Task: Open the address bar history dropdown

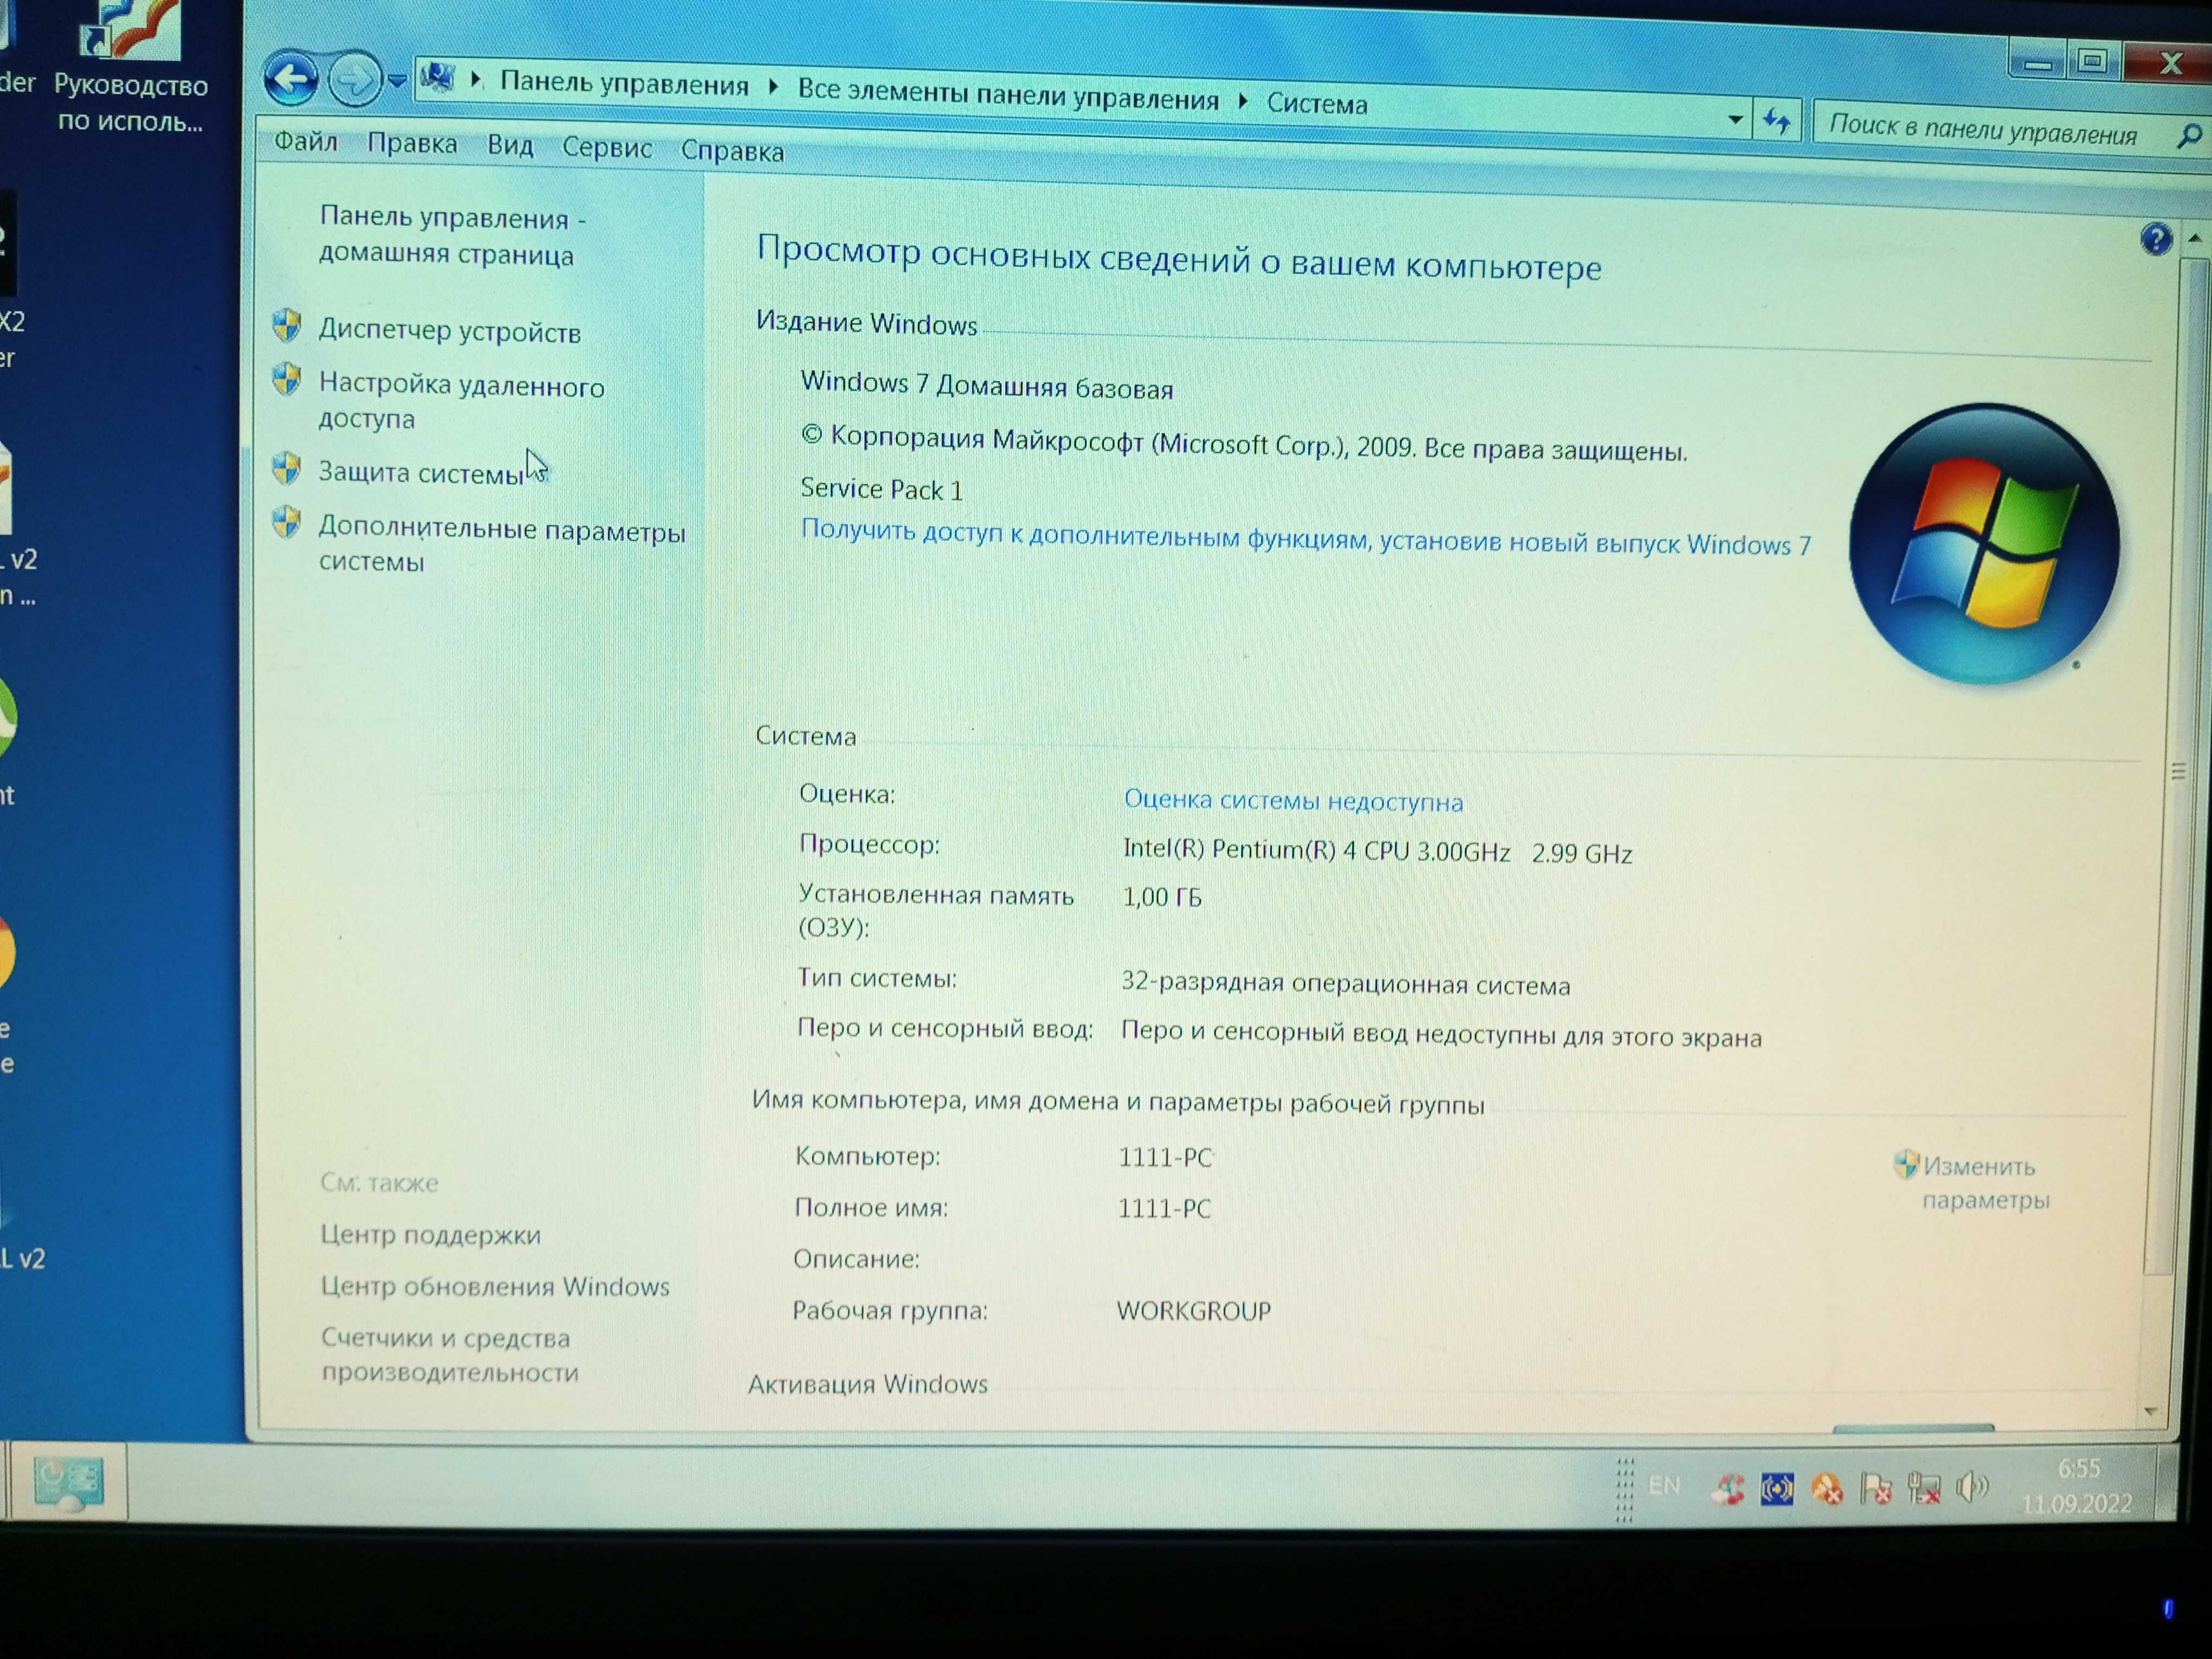Action: click(1735, 119)
